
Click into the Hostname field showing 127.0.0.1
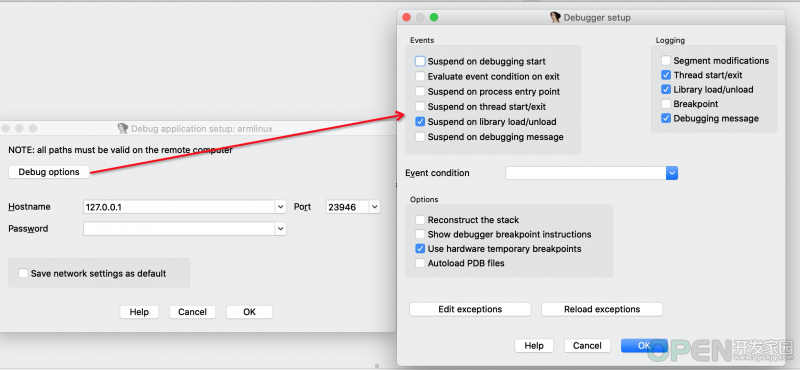(x=180, y=207)
